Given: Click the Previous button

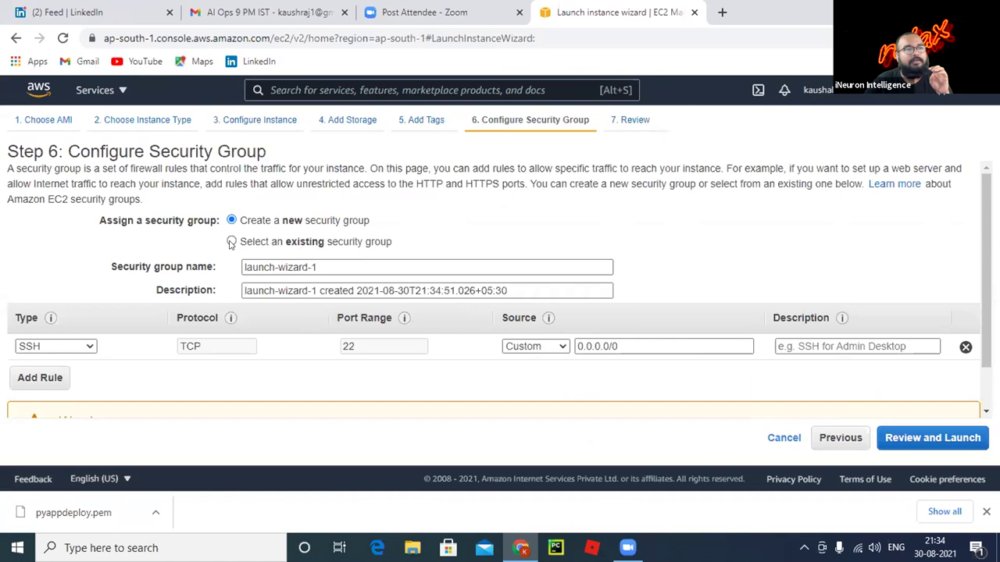Looking at the screenshot, I should [x=841, y=438].
